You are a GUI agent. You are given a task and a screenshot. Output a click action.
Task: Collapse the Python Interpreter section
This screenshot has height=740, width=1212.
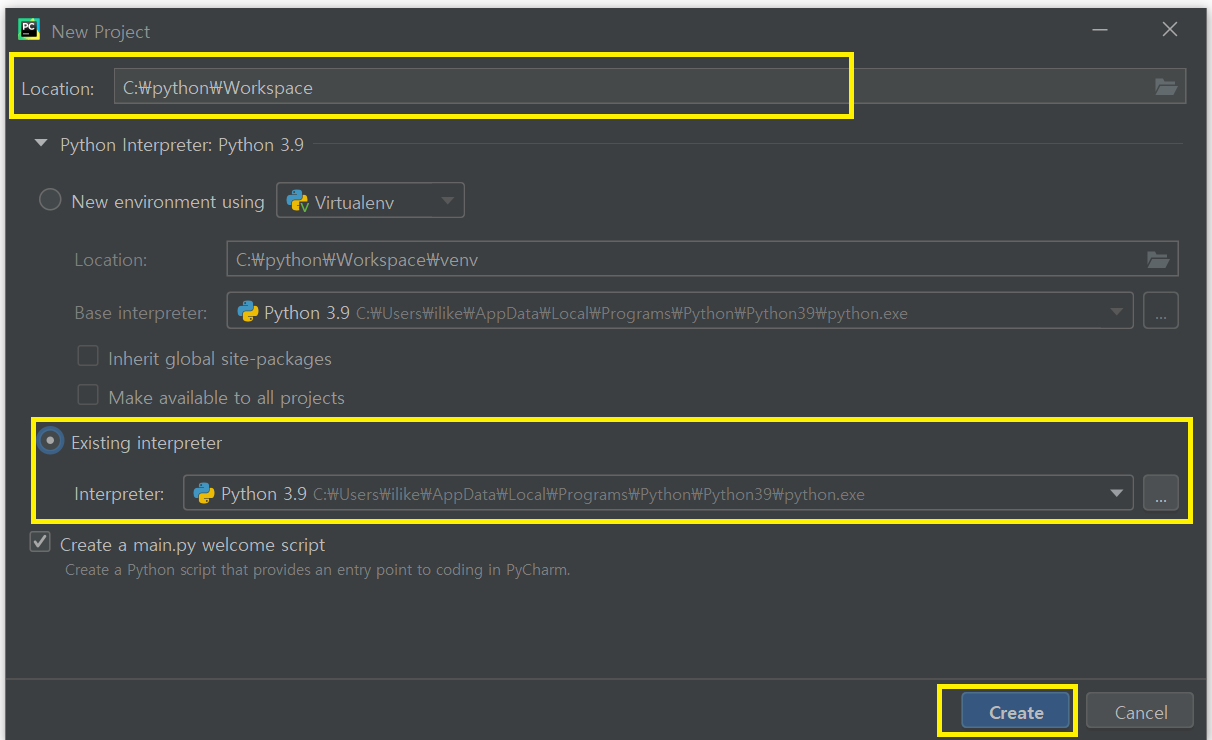coord(41,144)
